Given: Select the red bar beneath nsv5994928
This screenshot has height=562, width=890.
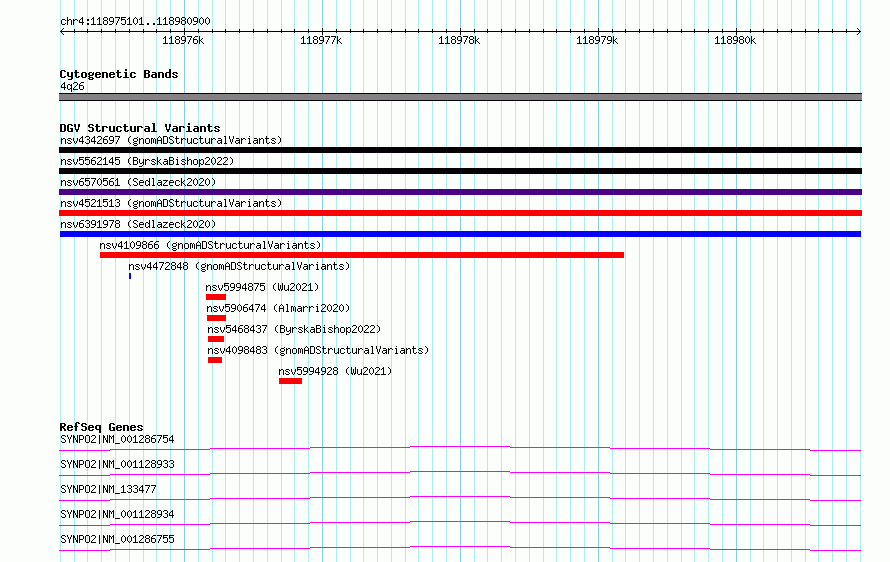Looking at the screenshot, I should click(x=290, y=381).
